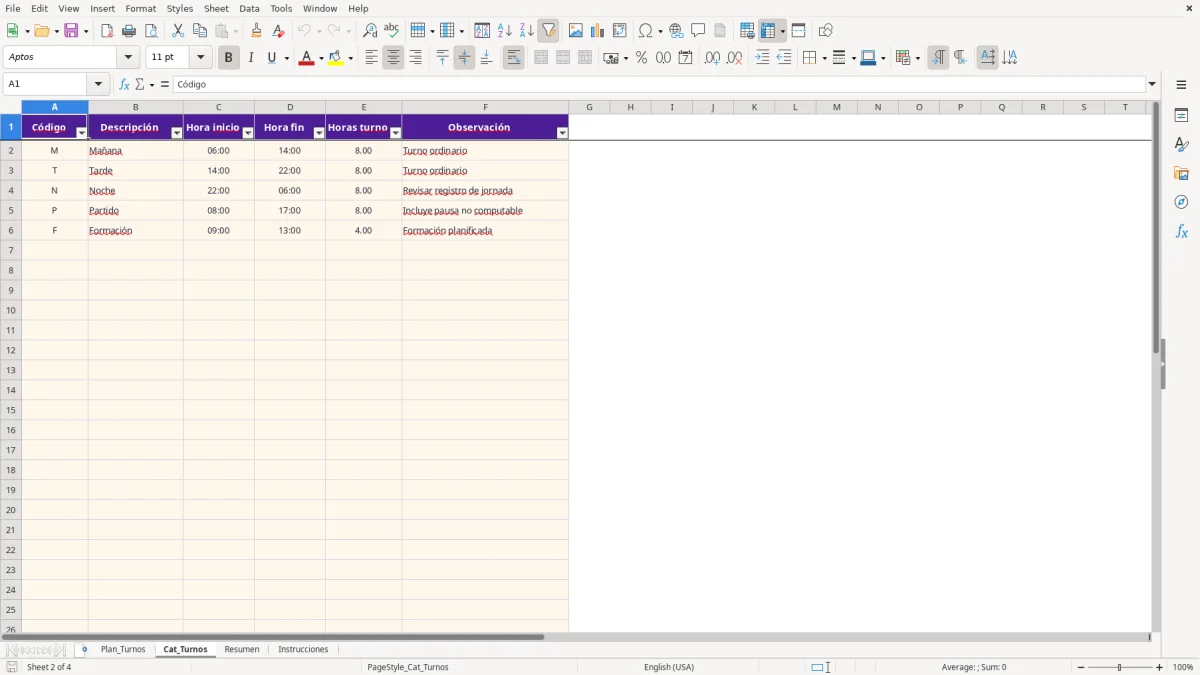The image size is (1200, 675).
Task: Open the draw functions shapes icon
Action: tap(825, 31)
